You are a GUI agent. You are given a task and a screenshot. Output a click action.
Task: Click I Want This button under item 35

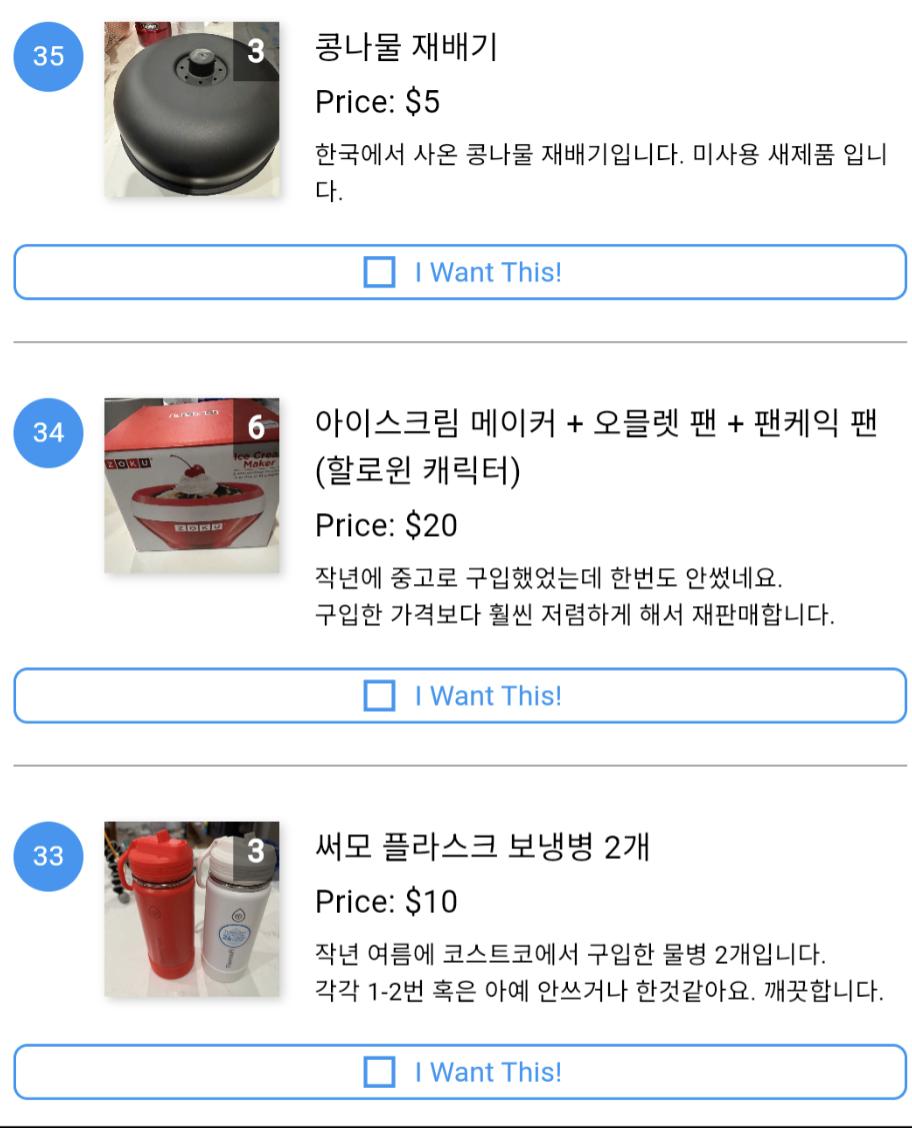[460, 273]
